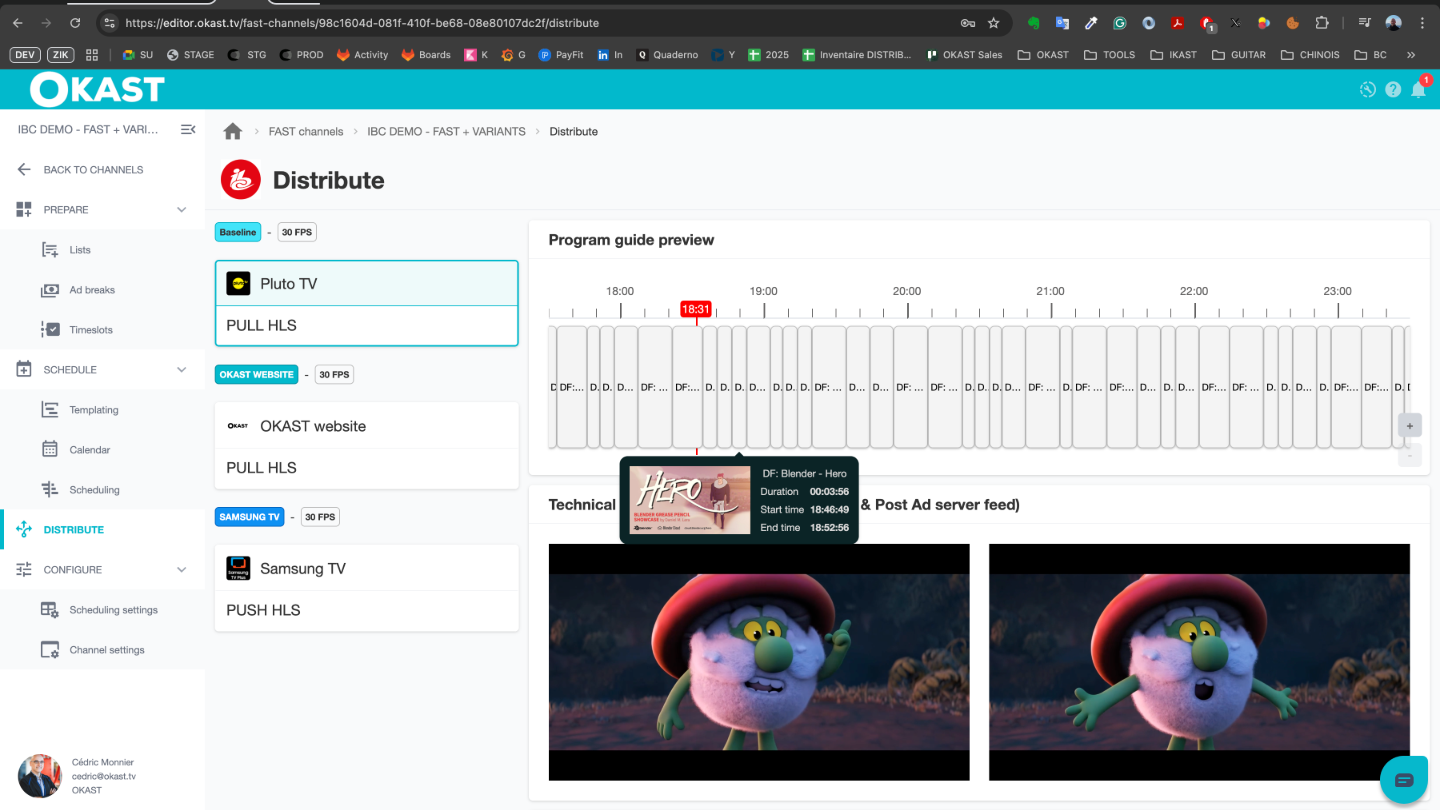Open Ad breaks in the sidebar

click(x=92, y=290)
